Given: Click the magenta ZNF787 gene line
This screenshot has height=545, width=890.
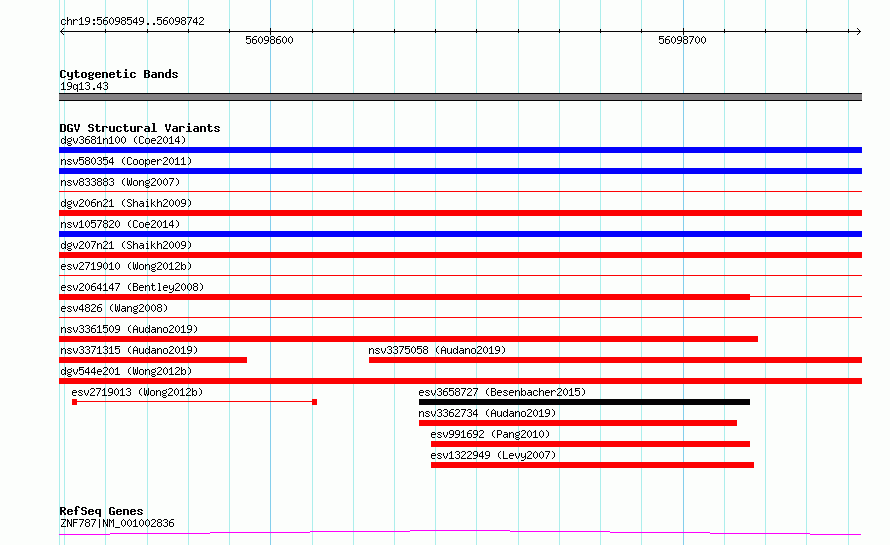Looking at the screenshot, I should click(x=460, y=533).
